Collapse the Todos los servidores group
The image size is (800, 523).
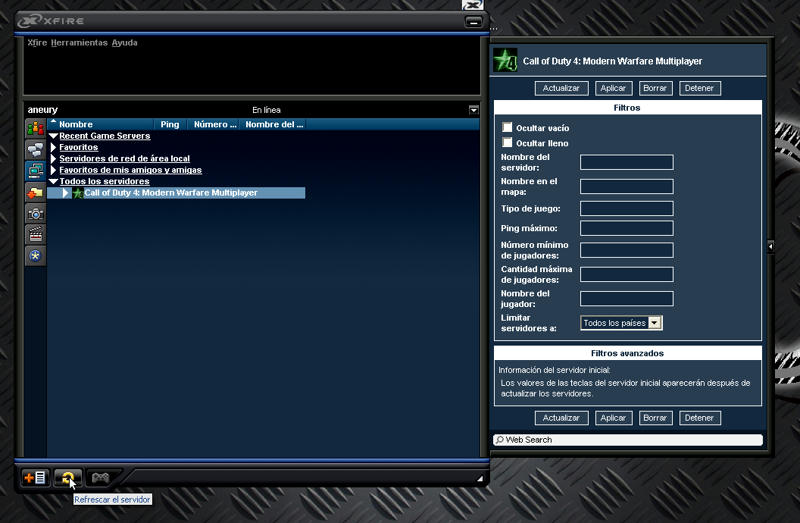click(53, 182)
